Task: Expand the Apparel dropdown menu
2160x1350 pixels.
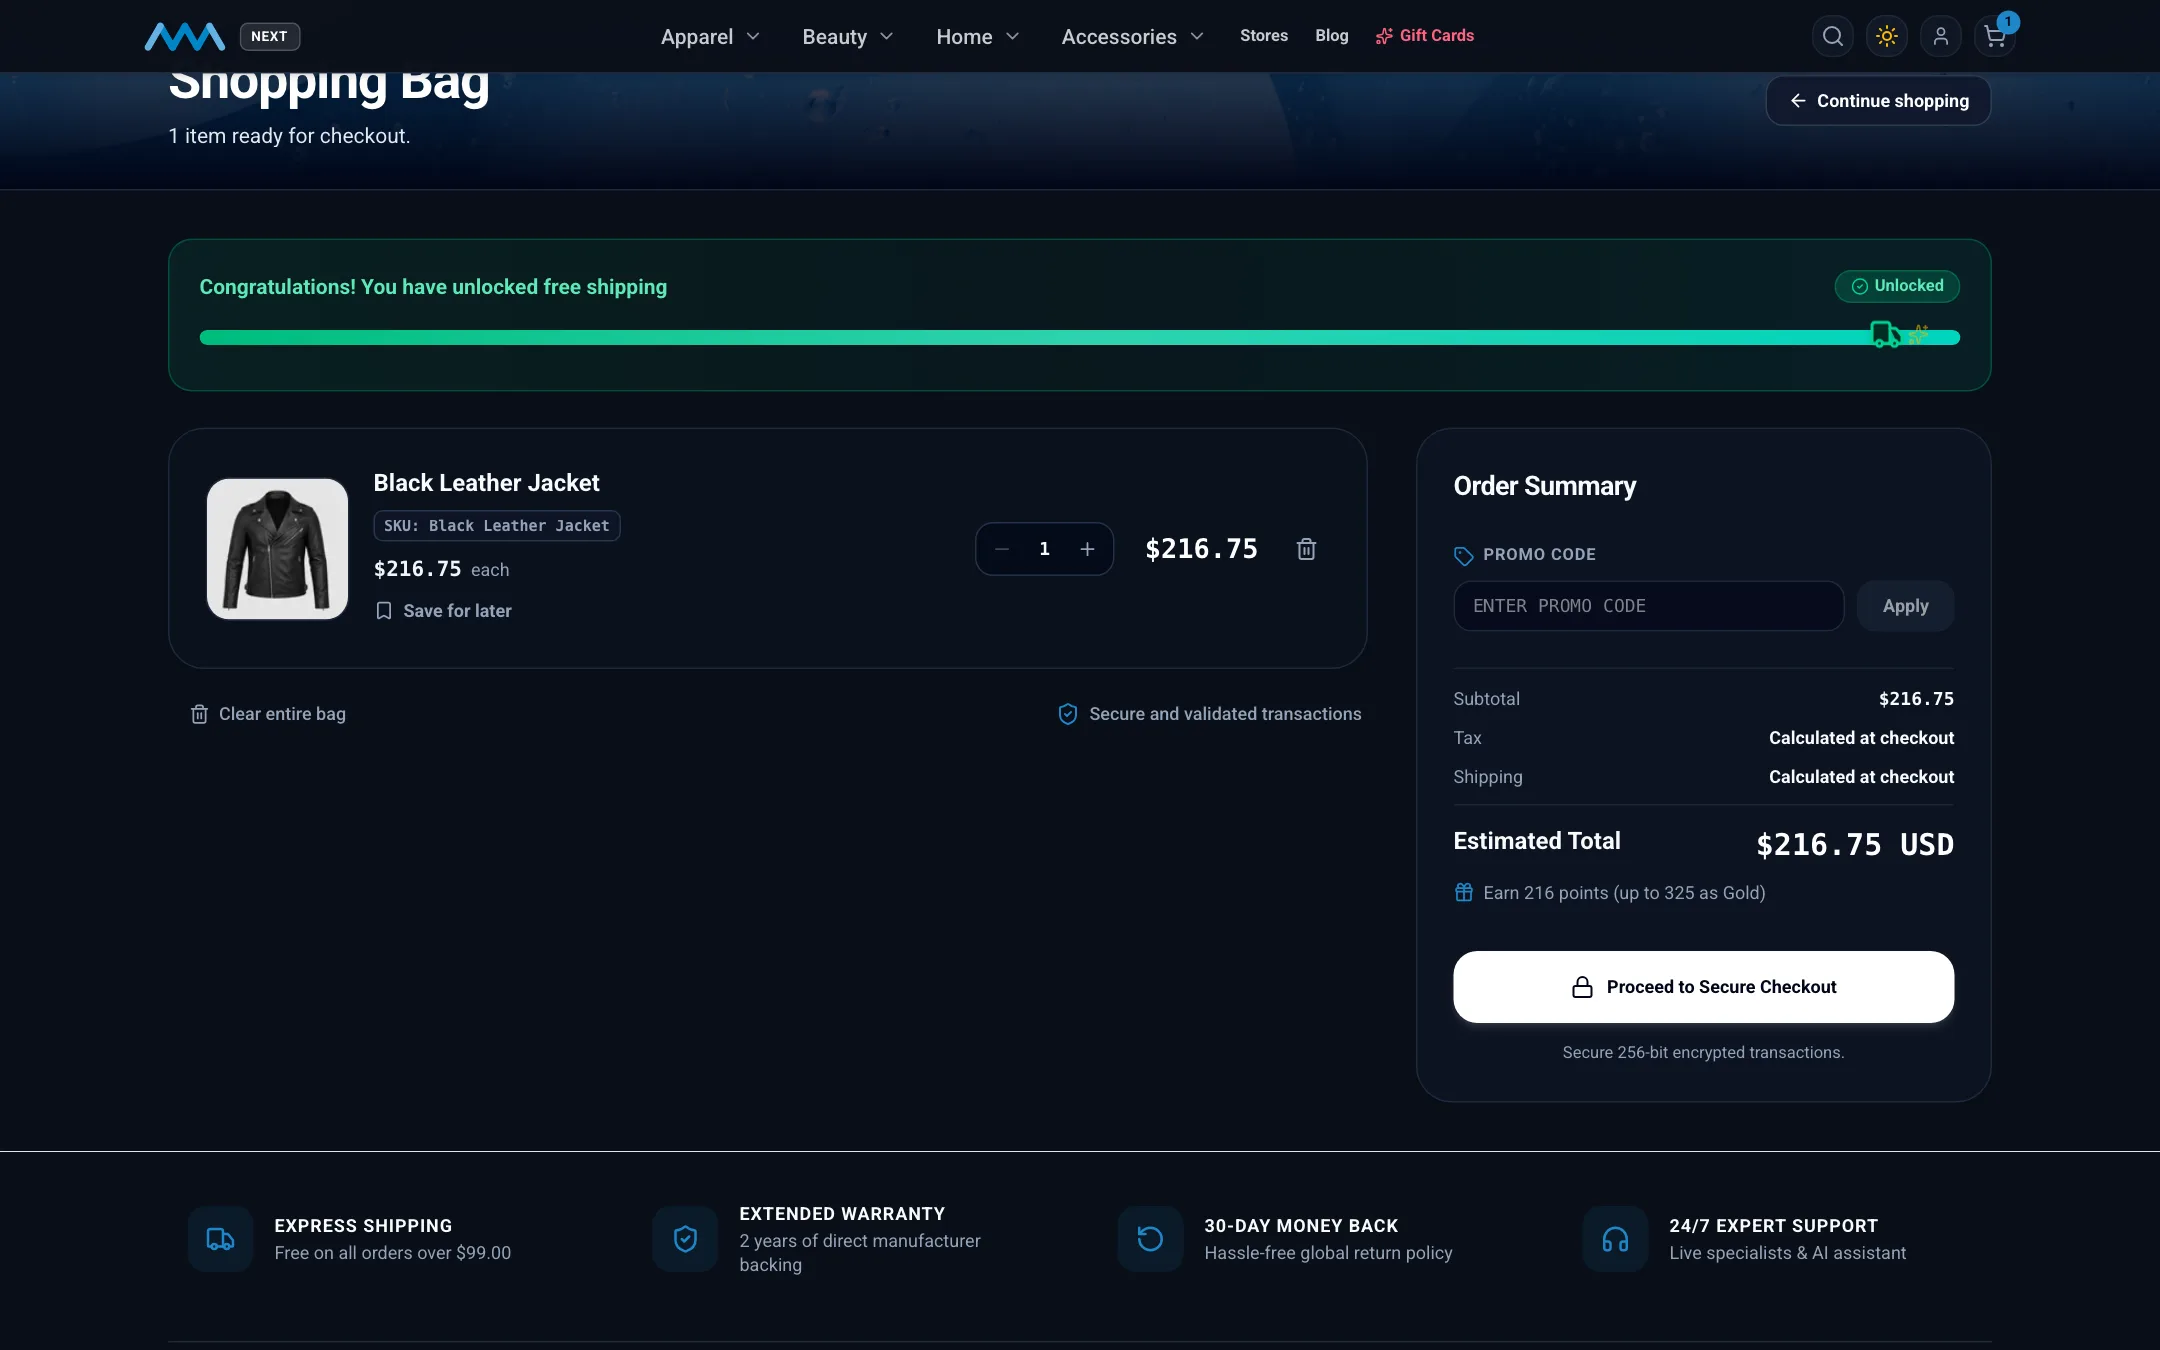Action: [710, 37]
